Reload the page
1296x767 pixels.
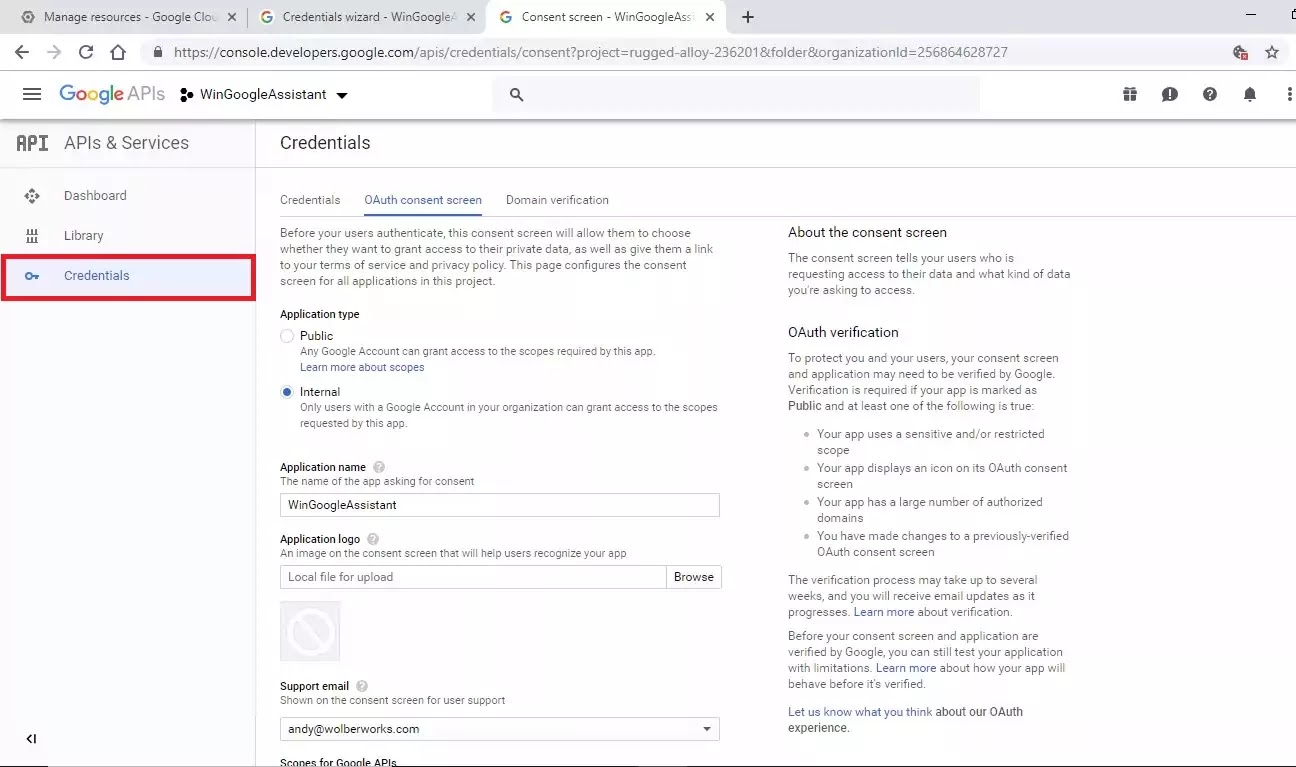click(86, 52)
